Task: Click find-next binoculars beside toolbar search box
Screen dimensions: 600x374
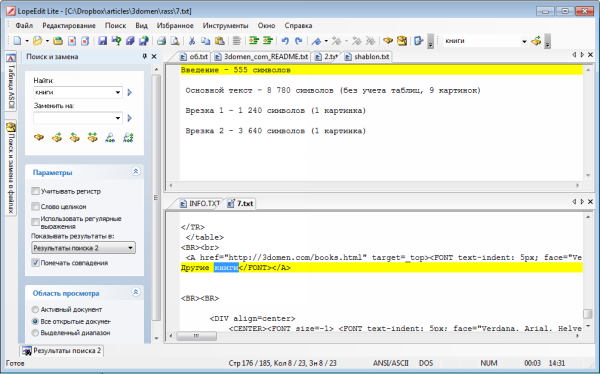Action: (x=536, y=41)
